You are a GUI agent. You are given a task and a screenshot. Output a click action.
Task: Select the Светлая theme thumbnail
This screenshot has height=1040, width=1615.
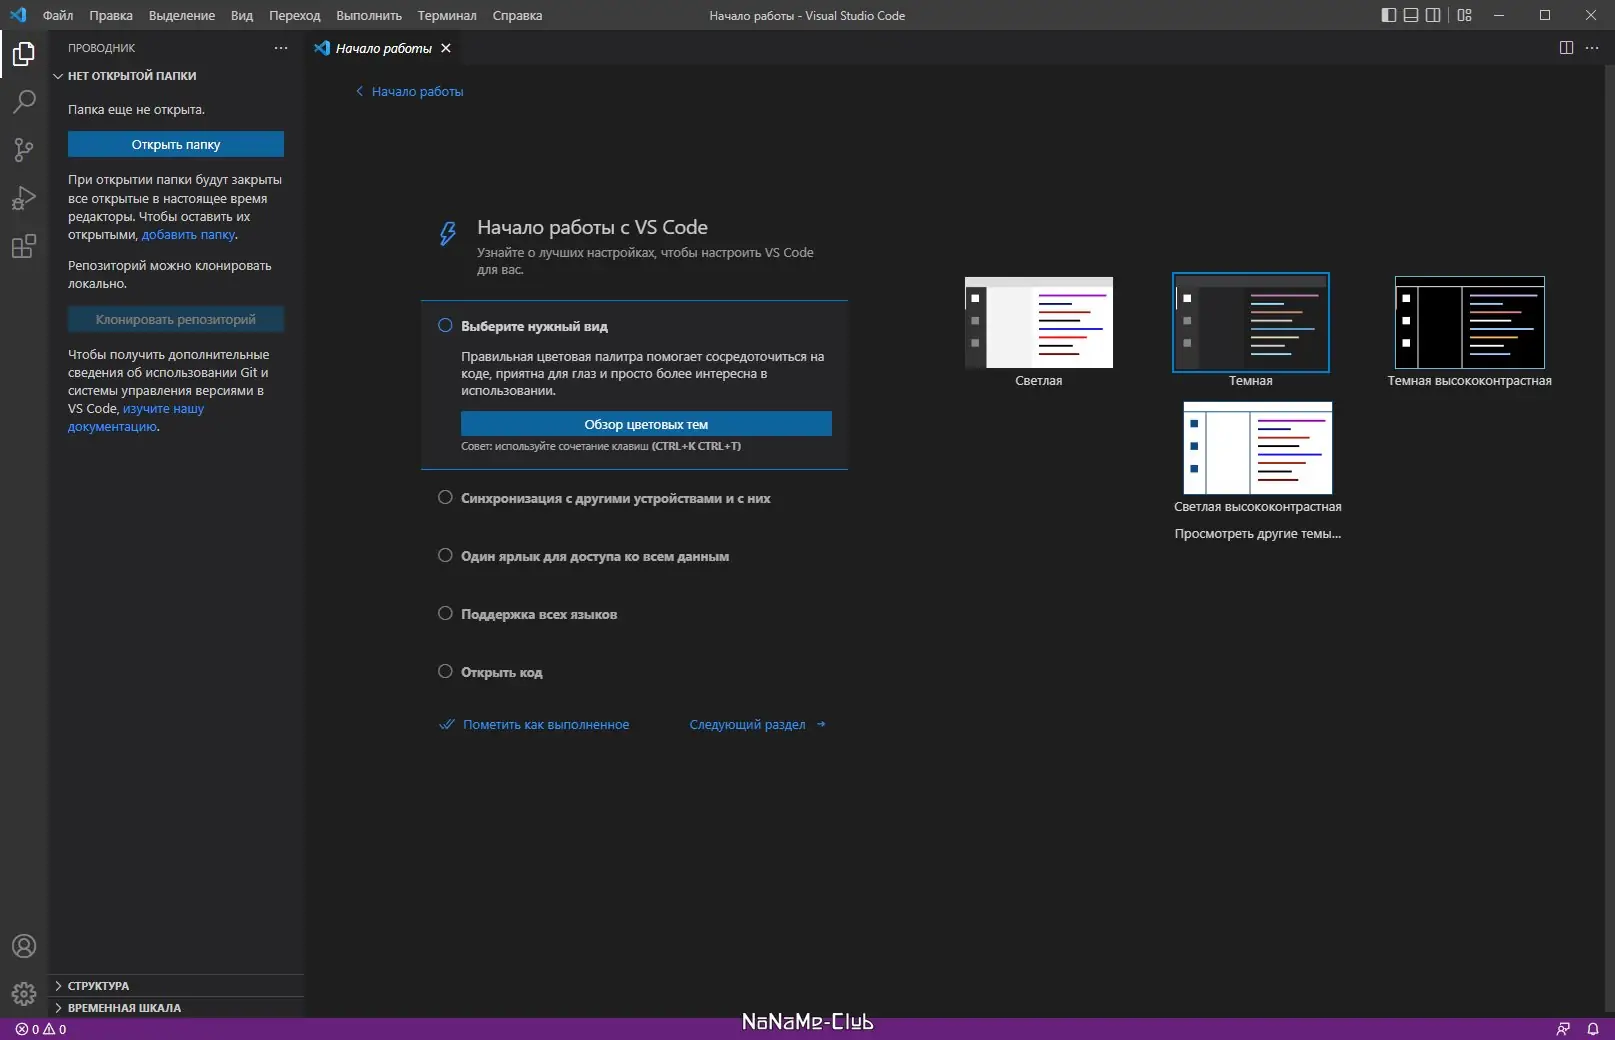[1039, 322]
